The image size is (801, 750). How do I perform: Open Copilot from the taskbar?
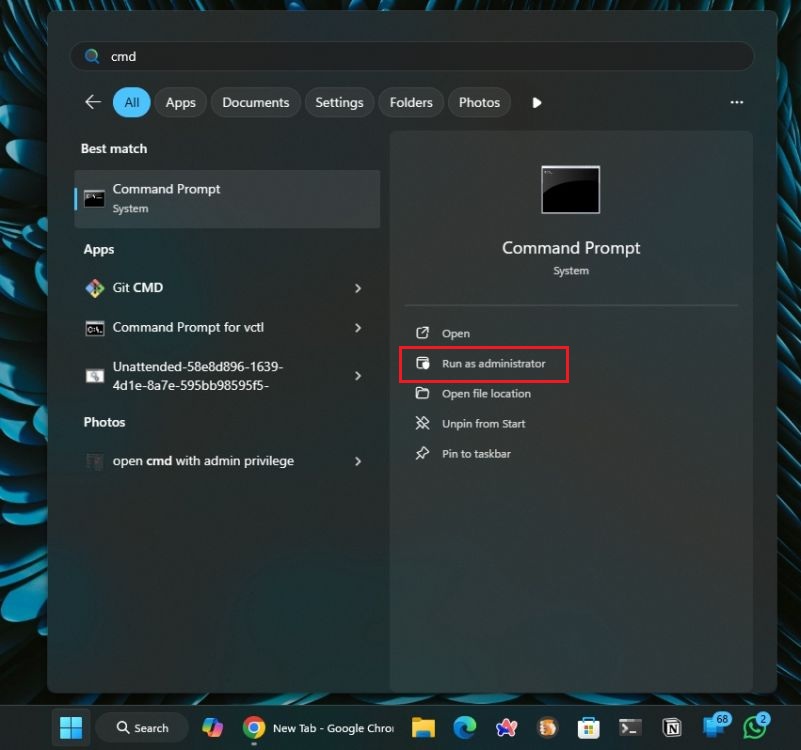point(213,728)
